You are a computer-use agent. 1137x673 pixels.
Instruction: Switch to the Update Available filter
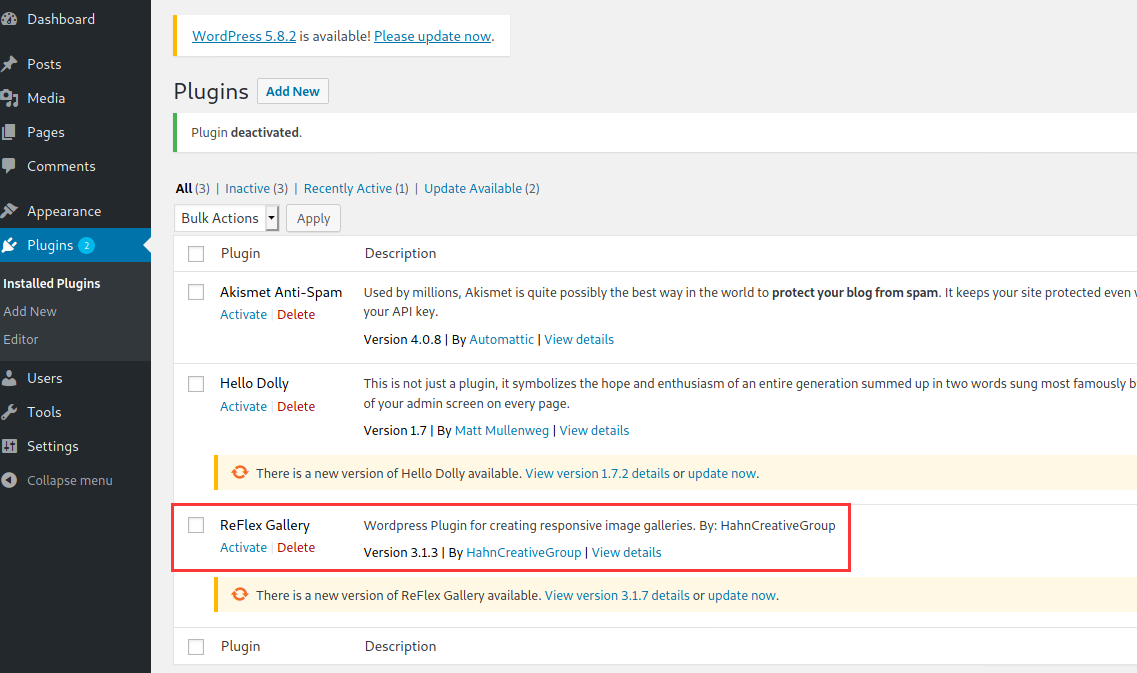pos(471,188)
